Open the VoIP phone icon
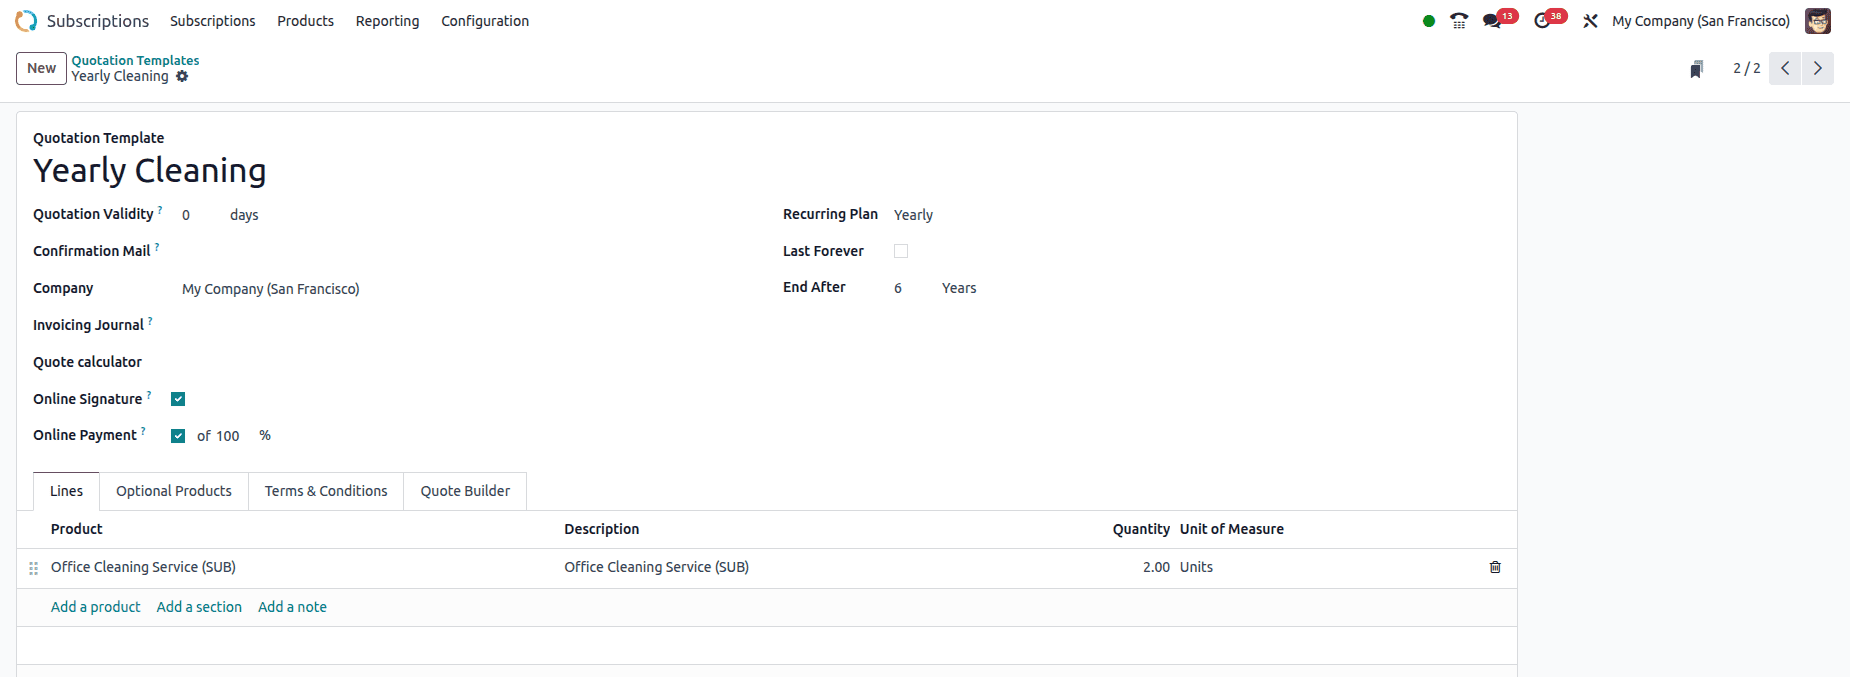1850x677 pixels. click(1459, 21)
